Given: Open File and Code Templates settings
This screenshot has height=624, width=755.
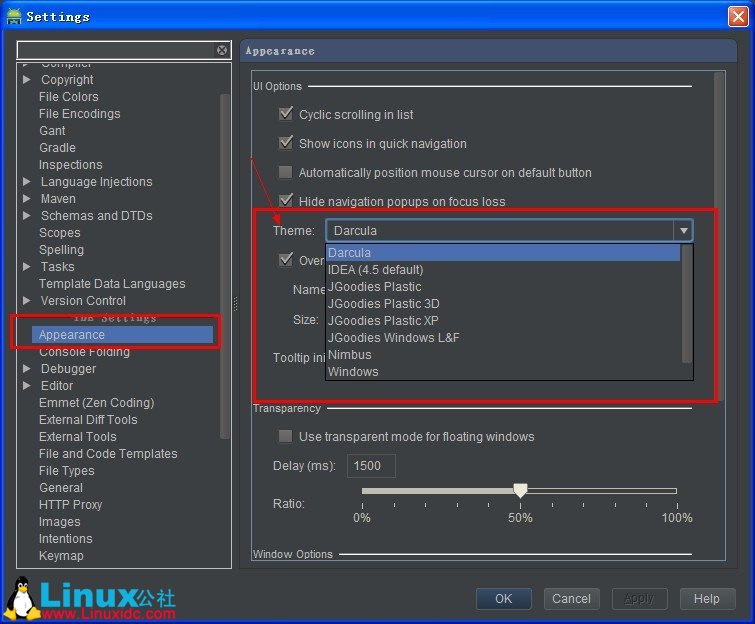Looking at the screenshot, I should click(108, 454).
